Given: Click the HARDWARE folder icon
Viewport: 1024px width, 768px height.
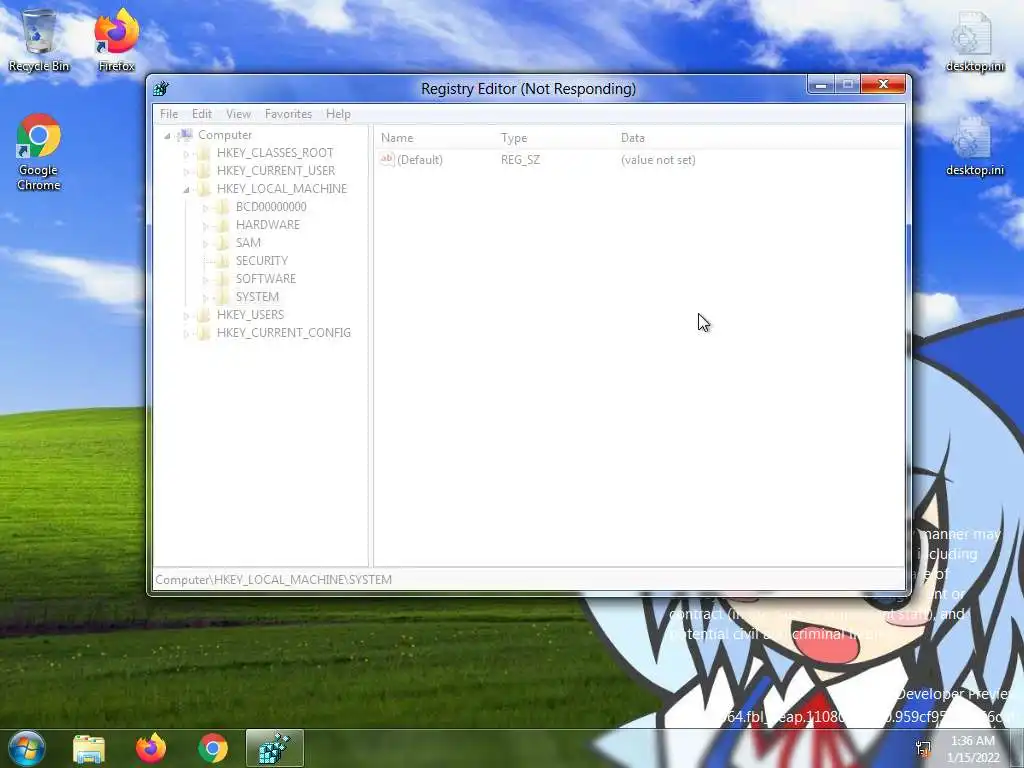Looking at the screenshot, I should tap(223, 225).
